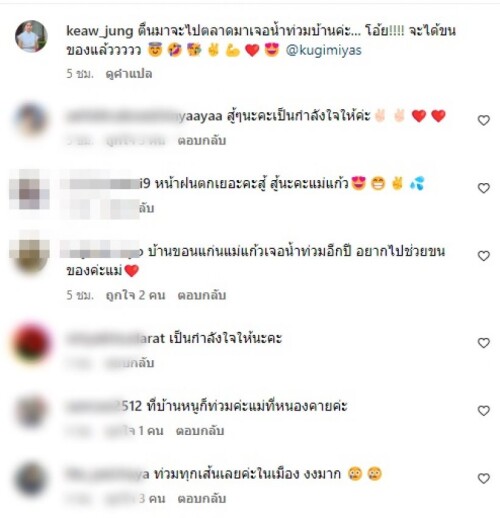The width and height of the screenshot is (500, 518).
Task: Open the red avatar of the arat commenter
Action: 31,343
